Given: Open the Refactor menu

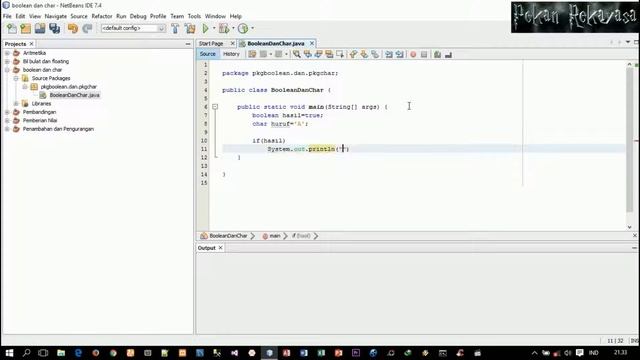Looking at the screenshot, I should click(102, 16).
